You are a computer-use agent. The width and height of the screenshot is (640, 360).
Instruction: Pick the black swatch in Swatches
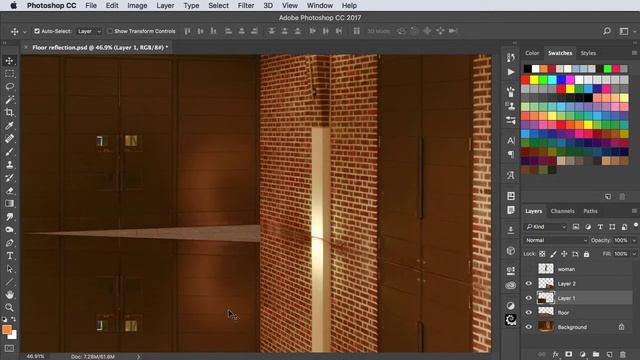pos(528,69)
